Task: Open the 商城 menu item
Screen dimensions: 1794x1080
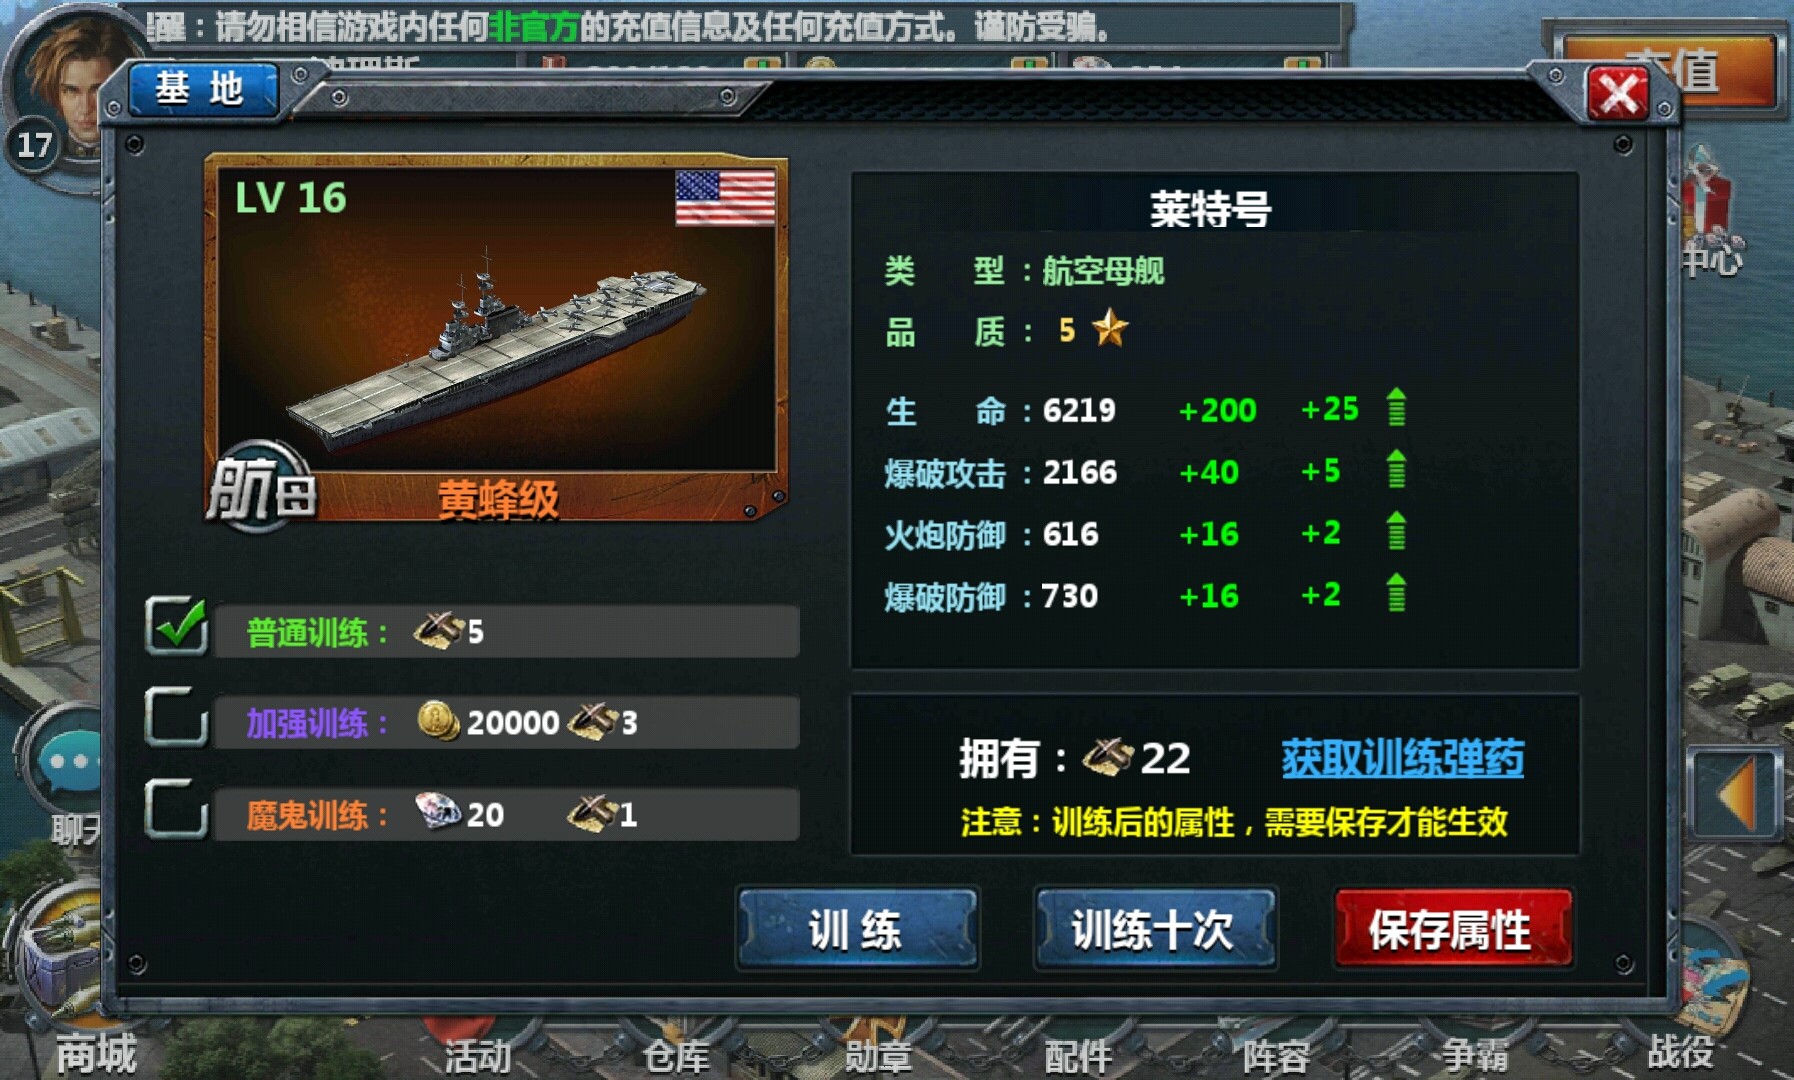Action: click(95, 1053)
